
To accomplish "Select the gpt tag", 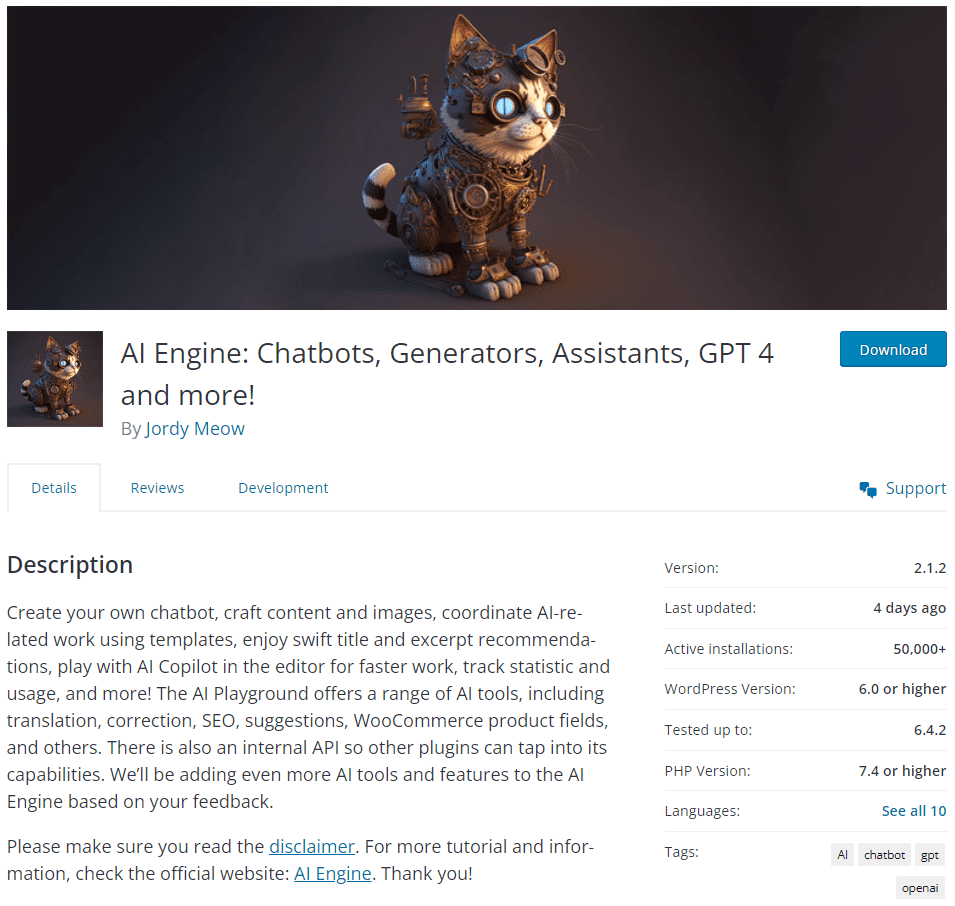I will tap(930, 854).
